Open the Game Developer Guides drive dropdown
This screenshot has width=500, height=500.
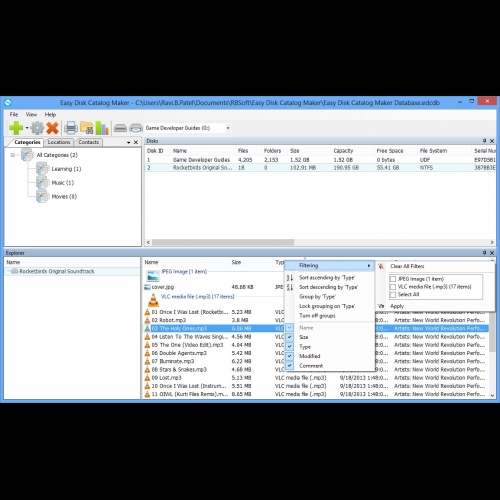[228, 128]
